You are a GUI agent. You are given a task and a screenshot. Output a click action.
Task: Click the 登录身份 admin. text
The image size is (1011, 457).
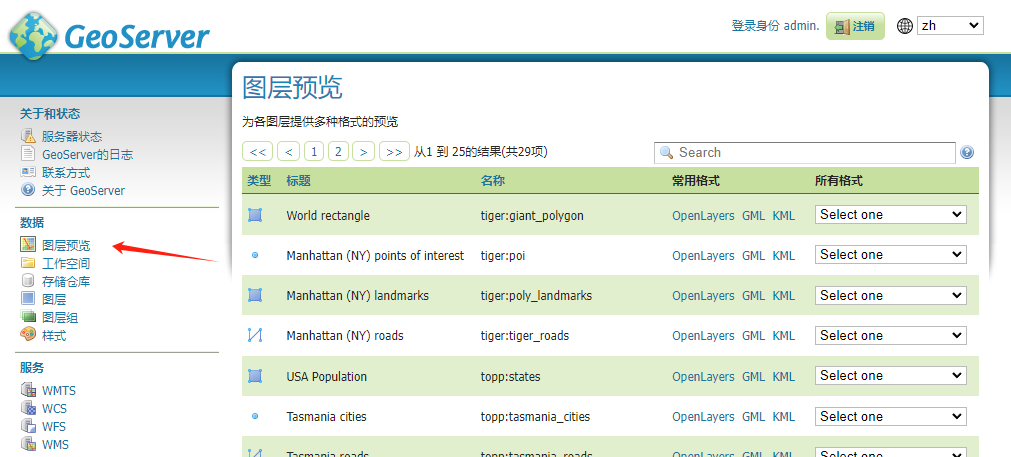click(x=775, y=26)
